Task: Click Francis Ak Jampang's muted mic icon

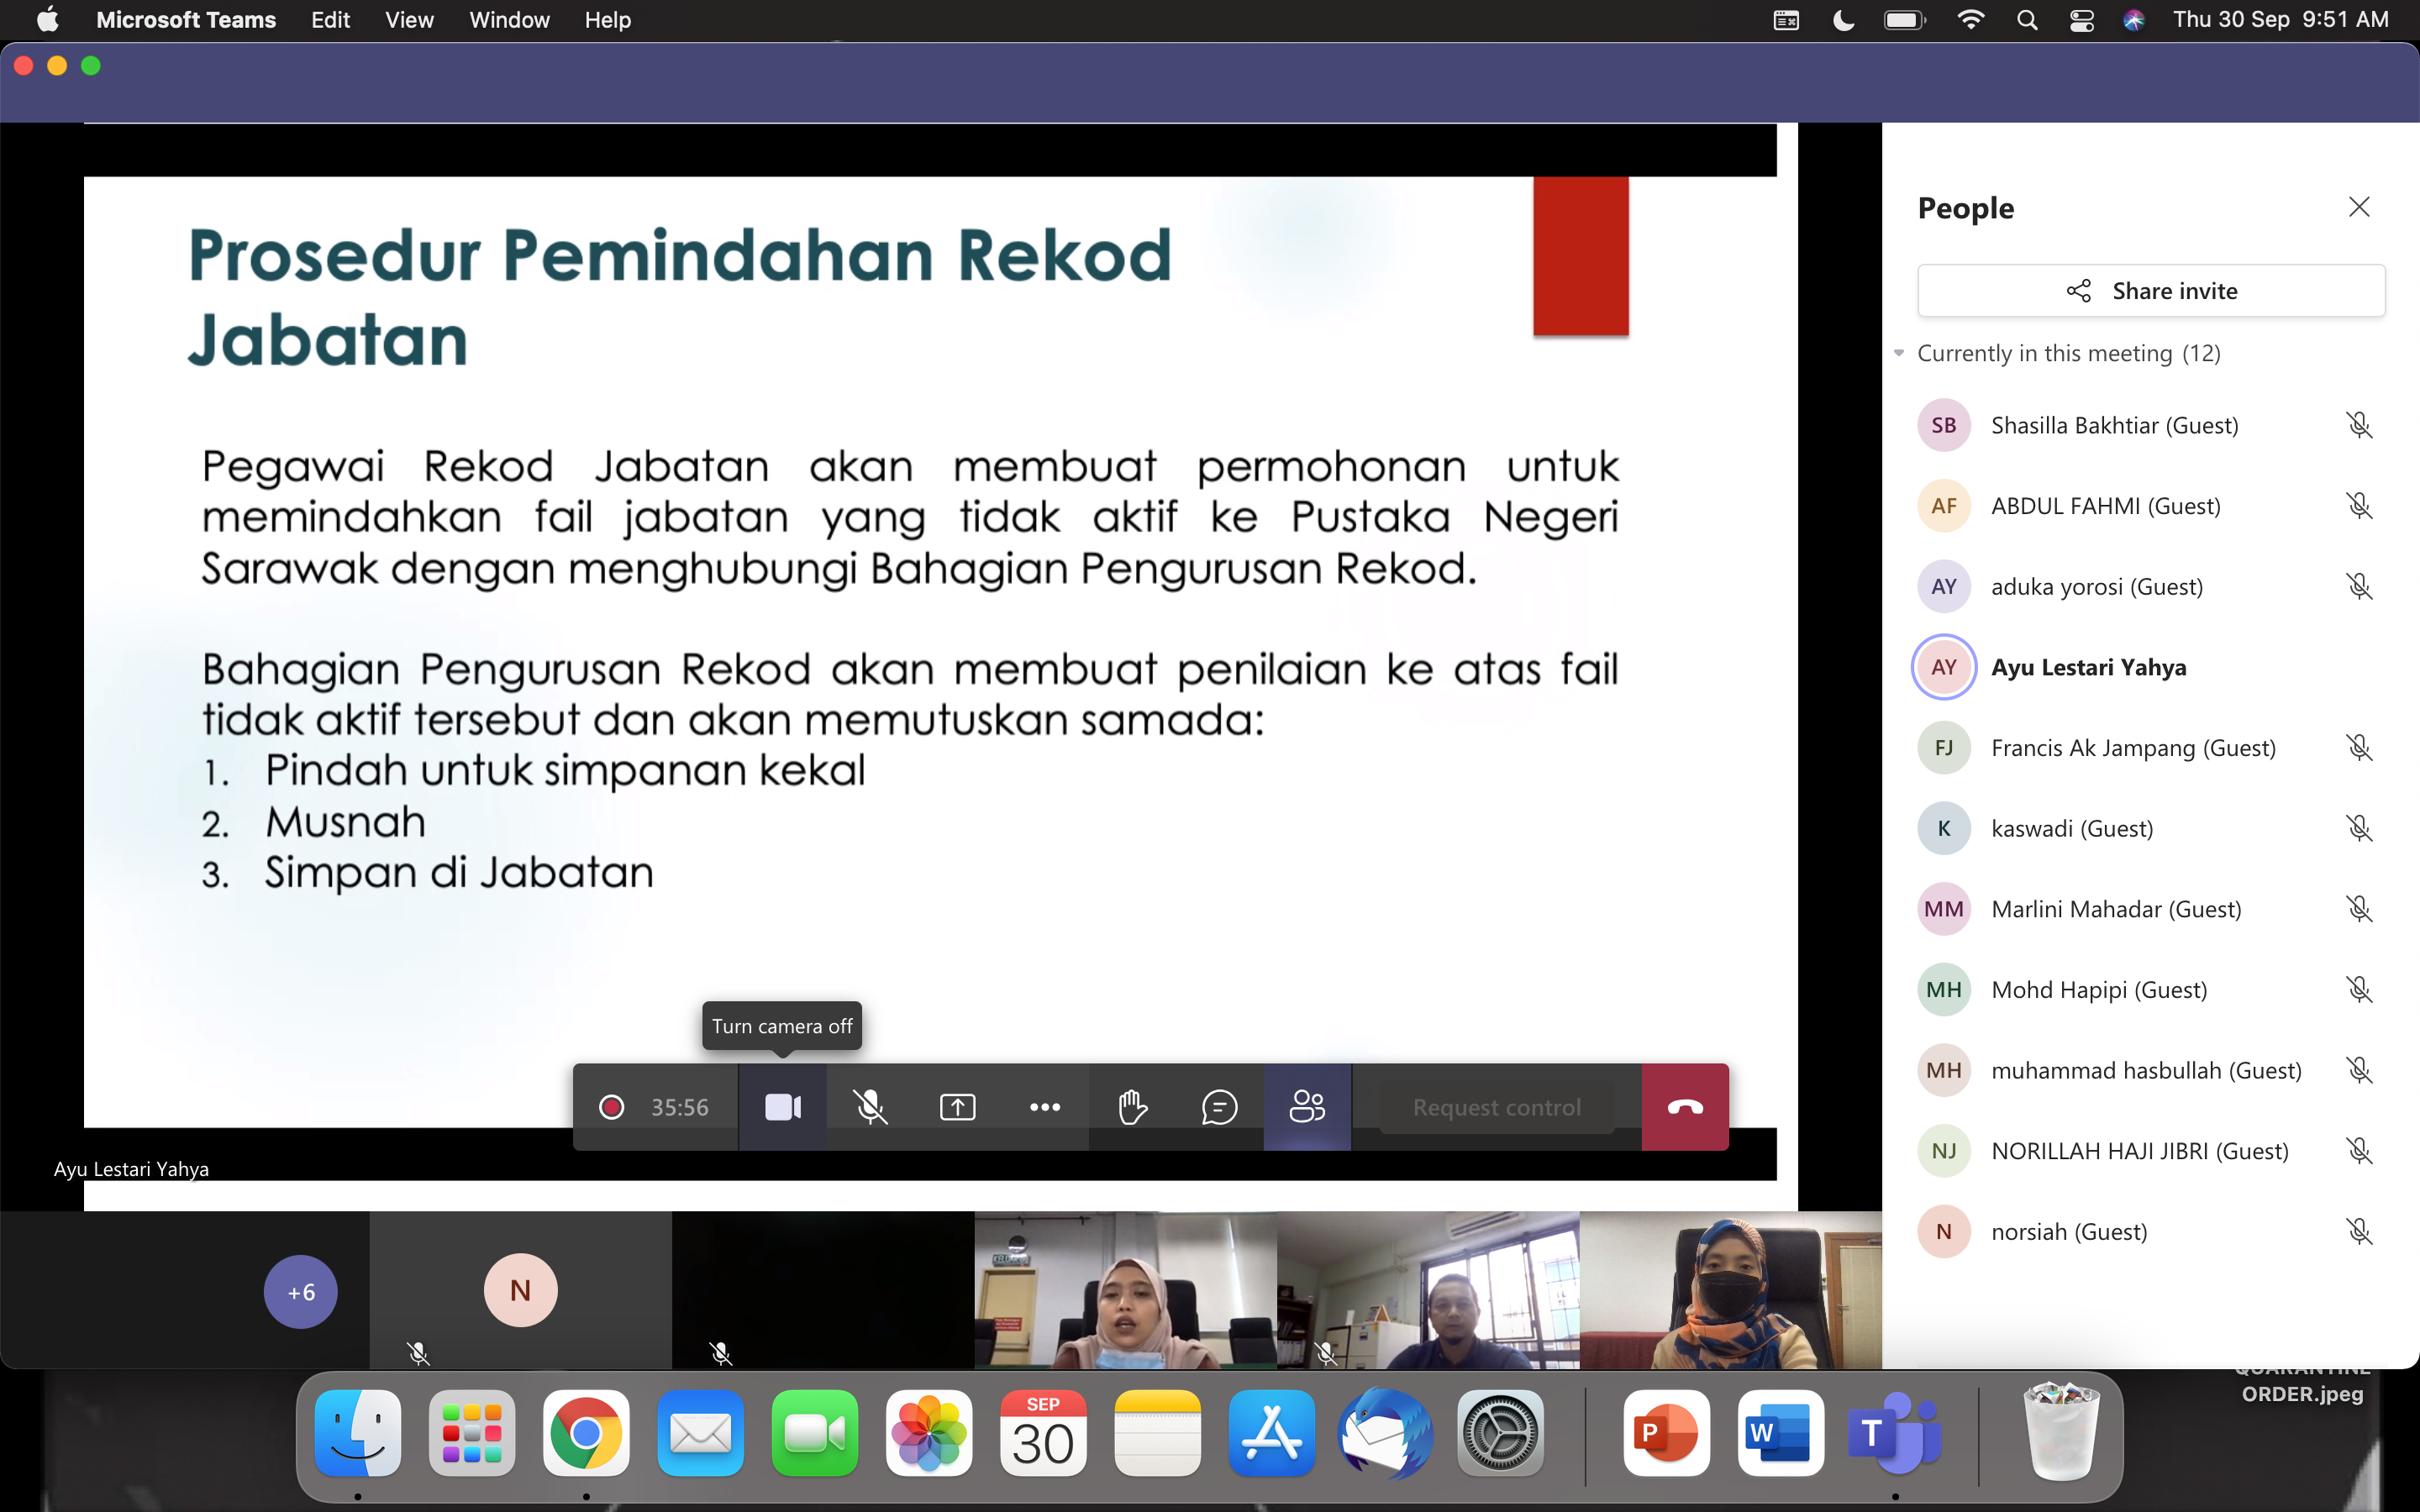Action: point(2359,748)
